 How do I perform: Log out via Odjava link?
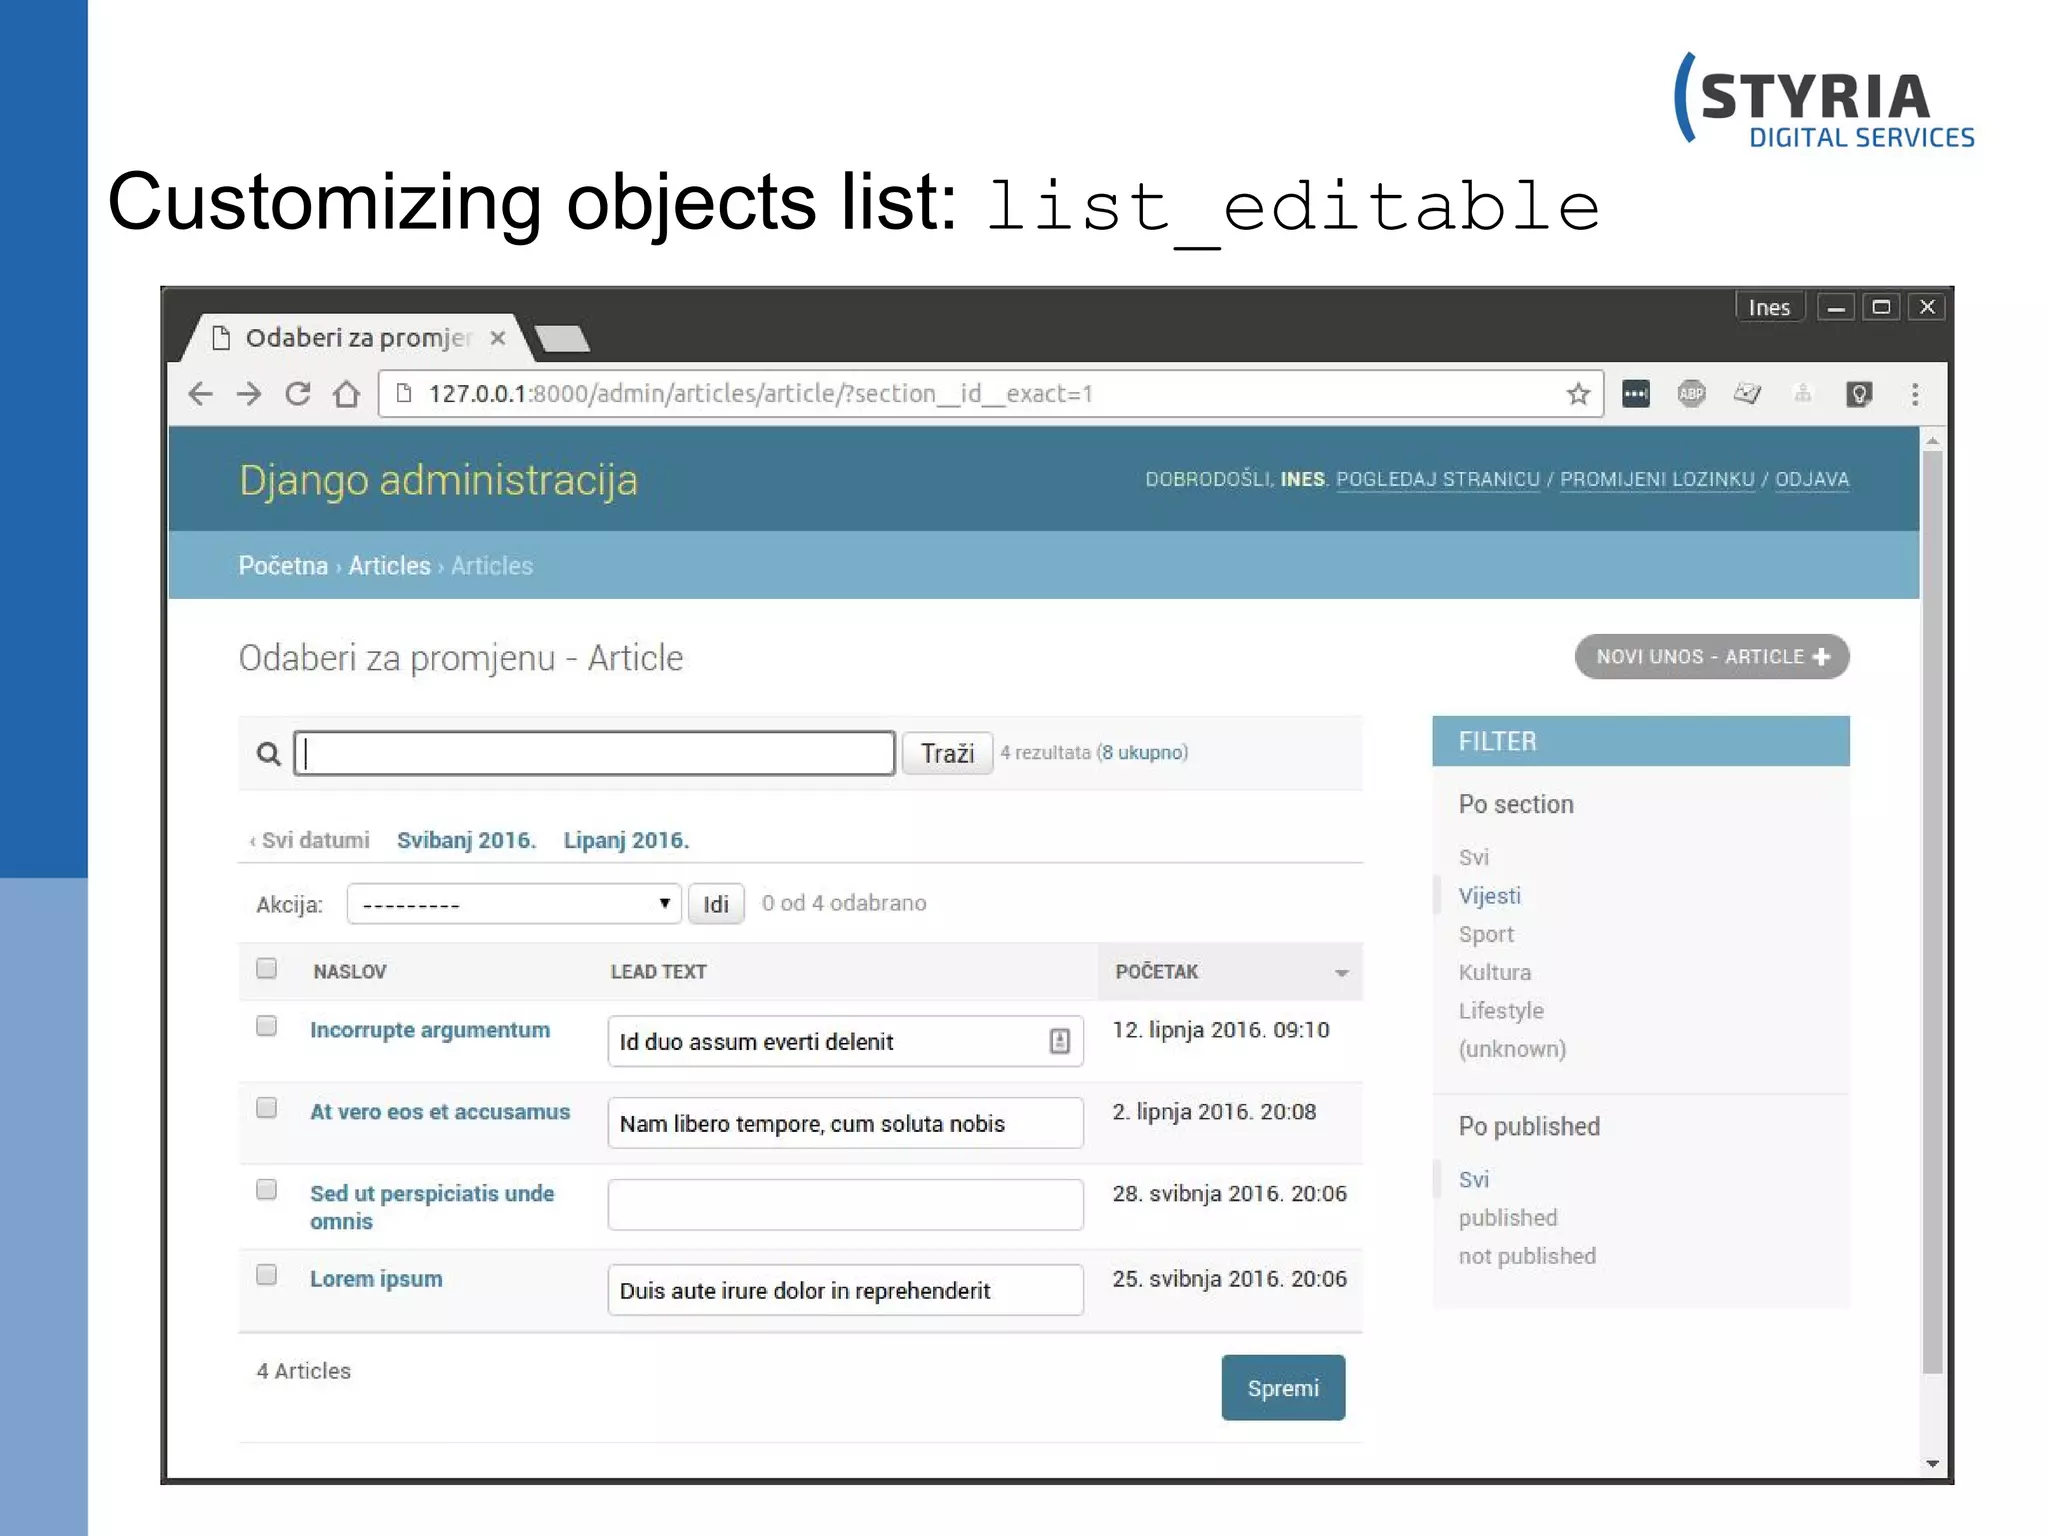click(x=1812, y=479)
